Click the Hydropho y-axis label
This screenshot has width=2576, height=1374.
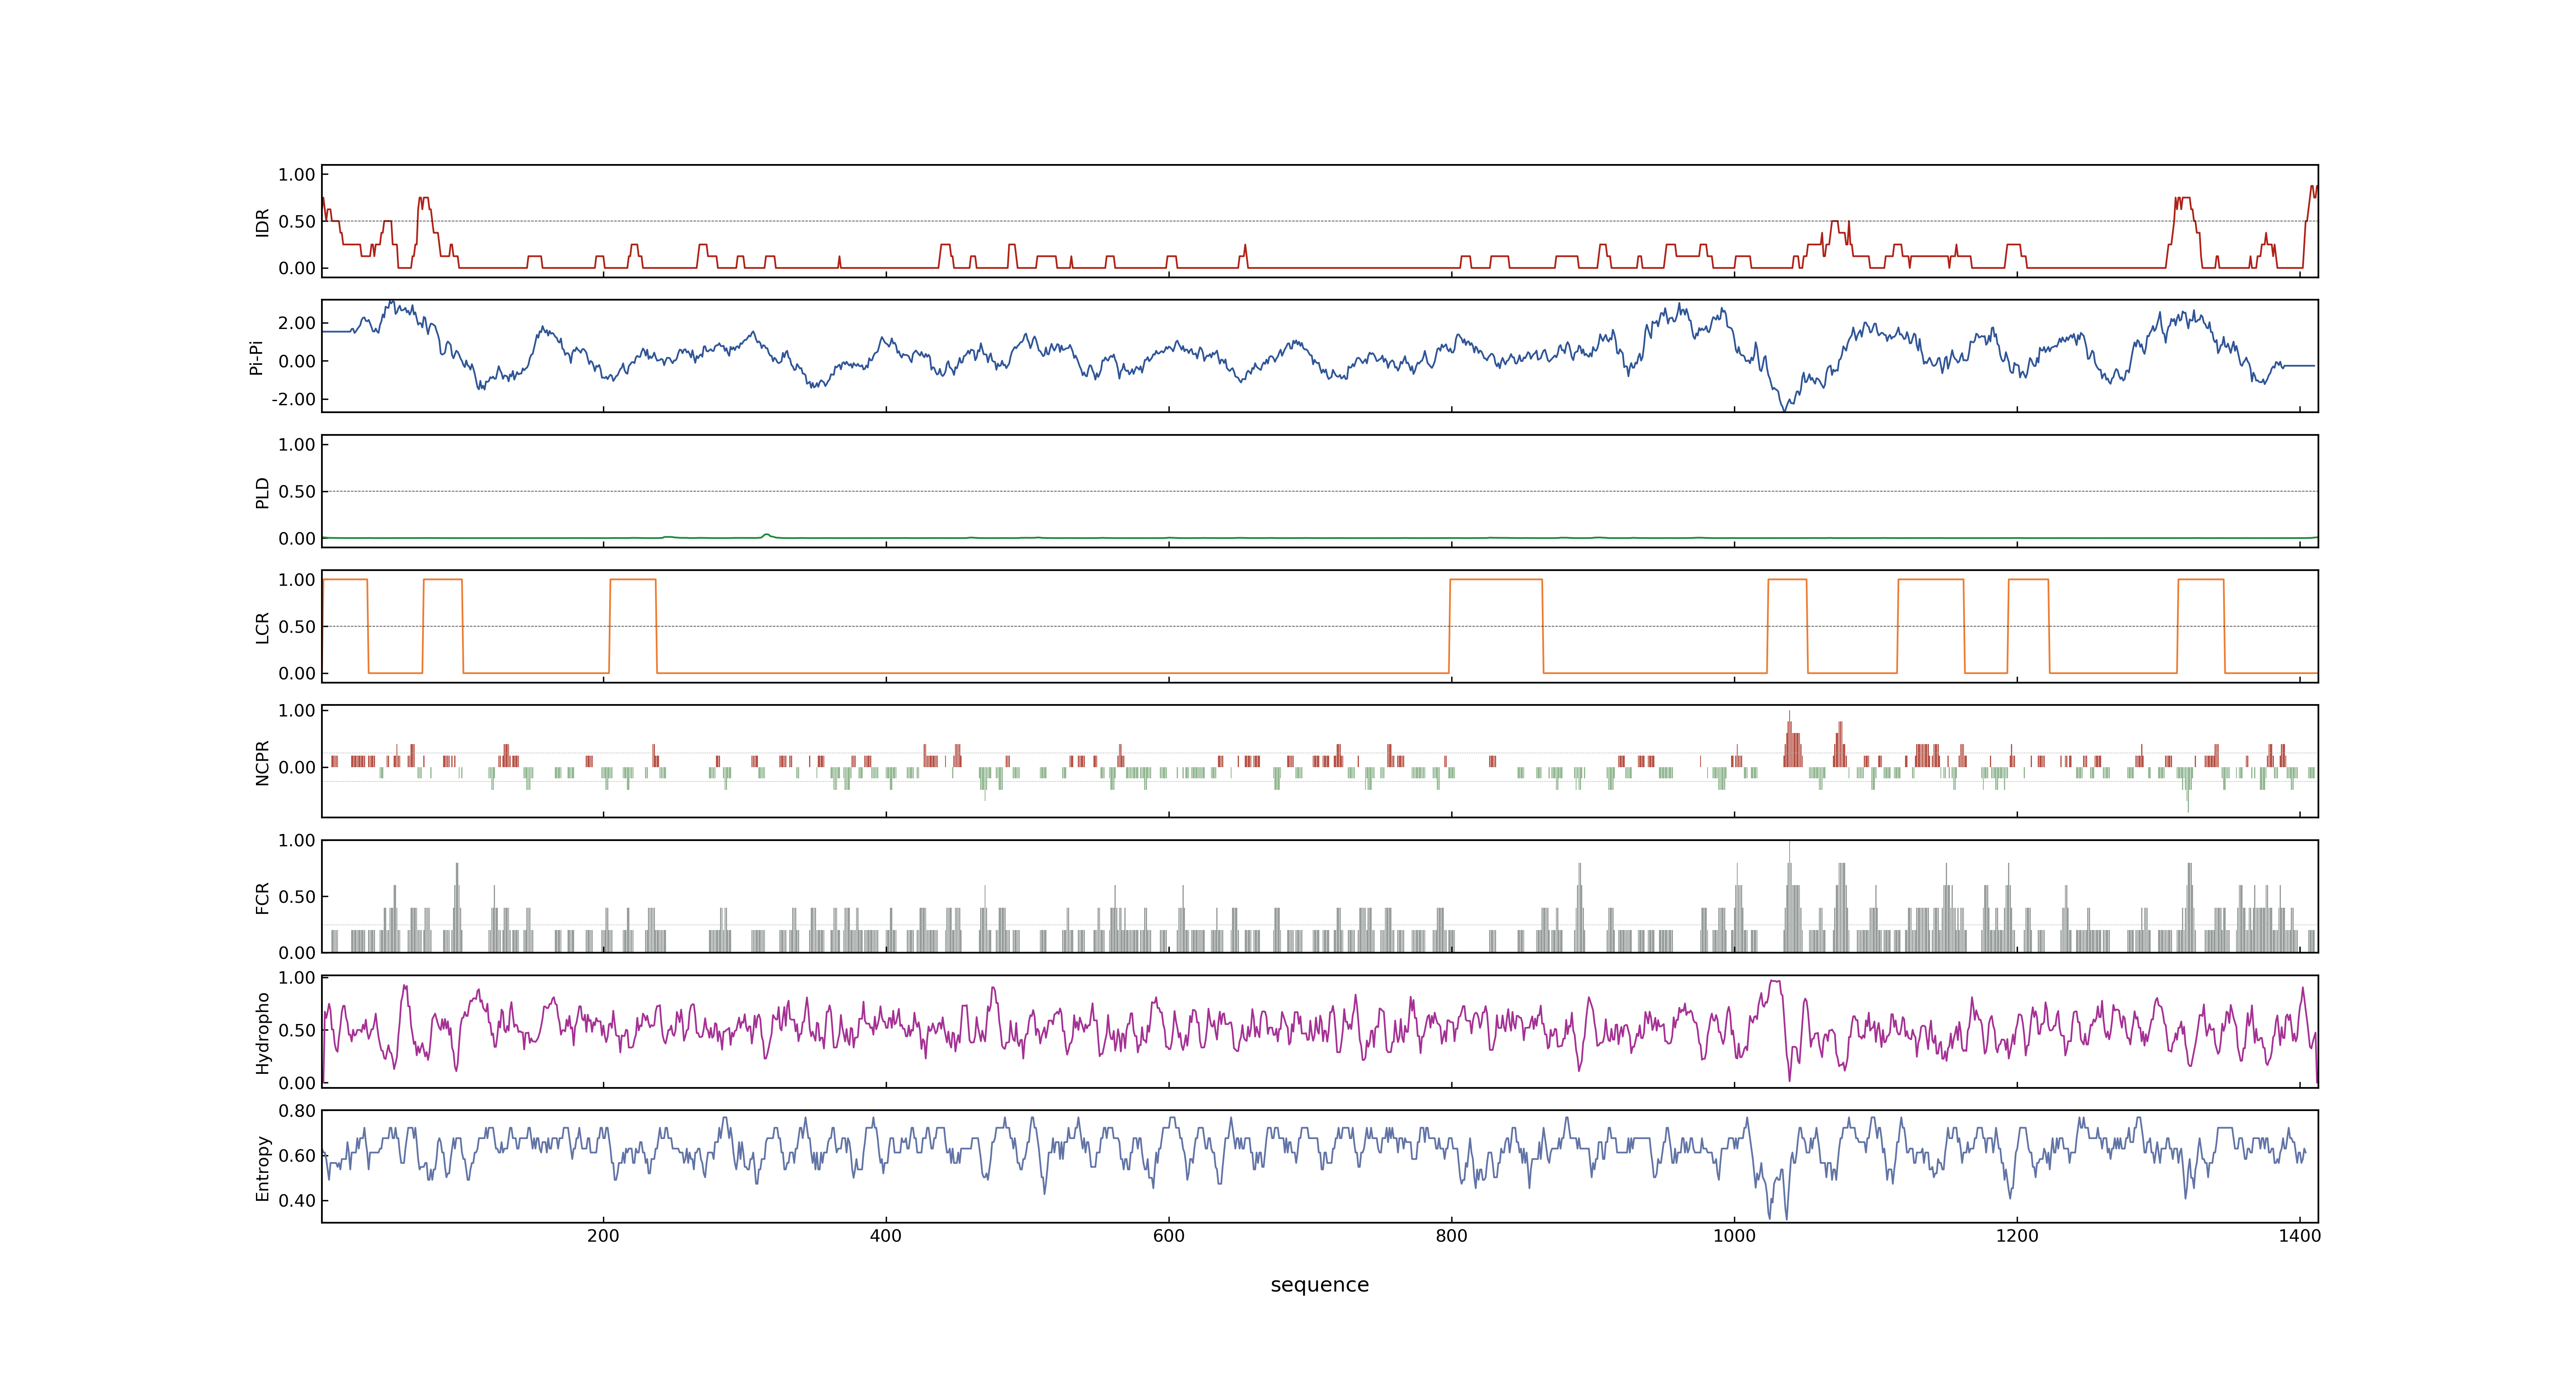coord(262,1033)
